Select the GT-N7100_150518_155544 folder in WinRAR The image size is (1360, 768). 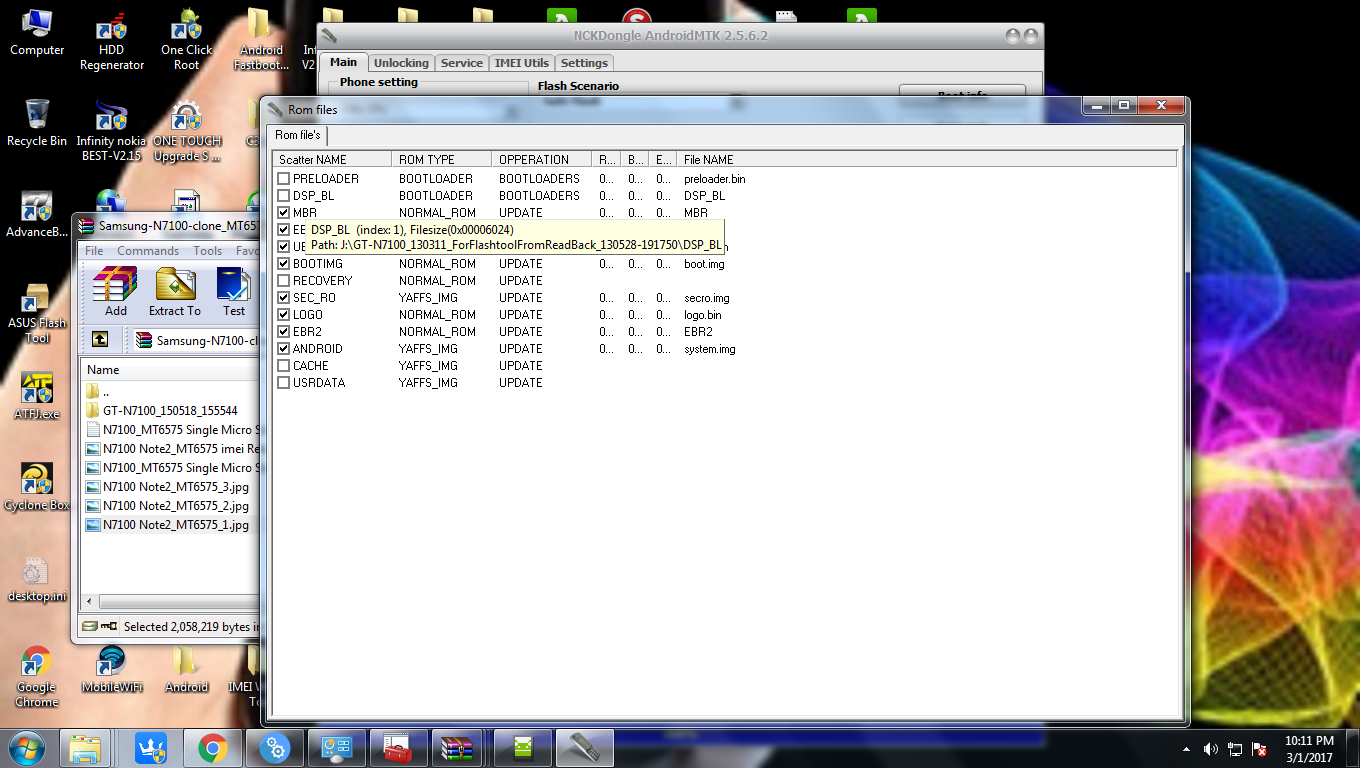170,411
